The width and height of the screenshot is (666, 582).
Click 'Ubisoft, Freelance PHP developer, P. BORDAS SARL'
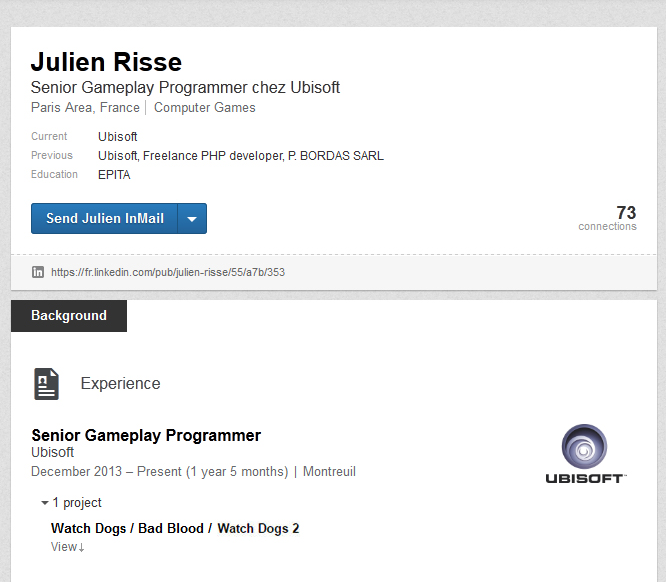click(241, 156)
